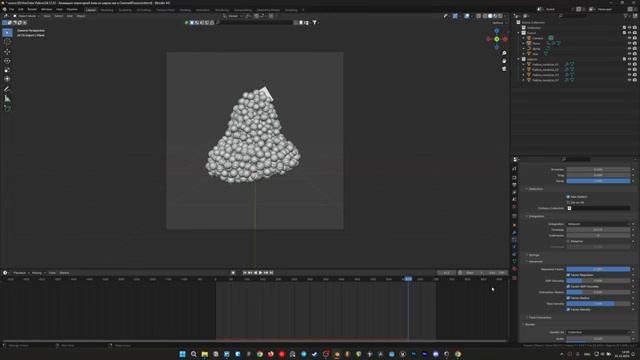The width and height of the screenshot is (640, 360).
Task: Toggle camera view with the gizmo icon
Action: [504, 69]
